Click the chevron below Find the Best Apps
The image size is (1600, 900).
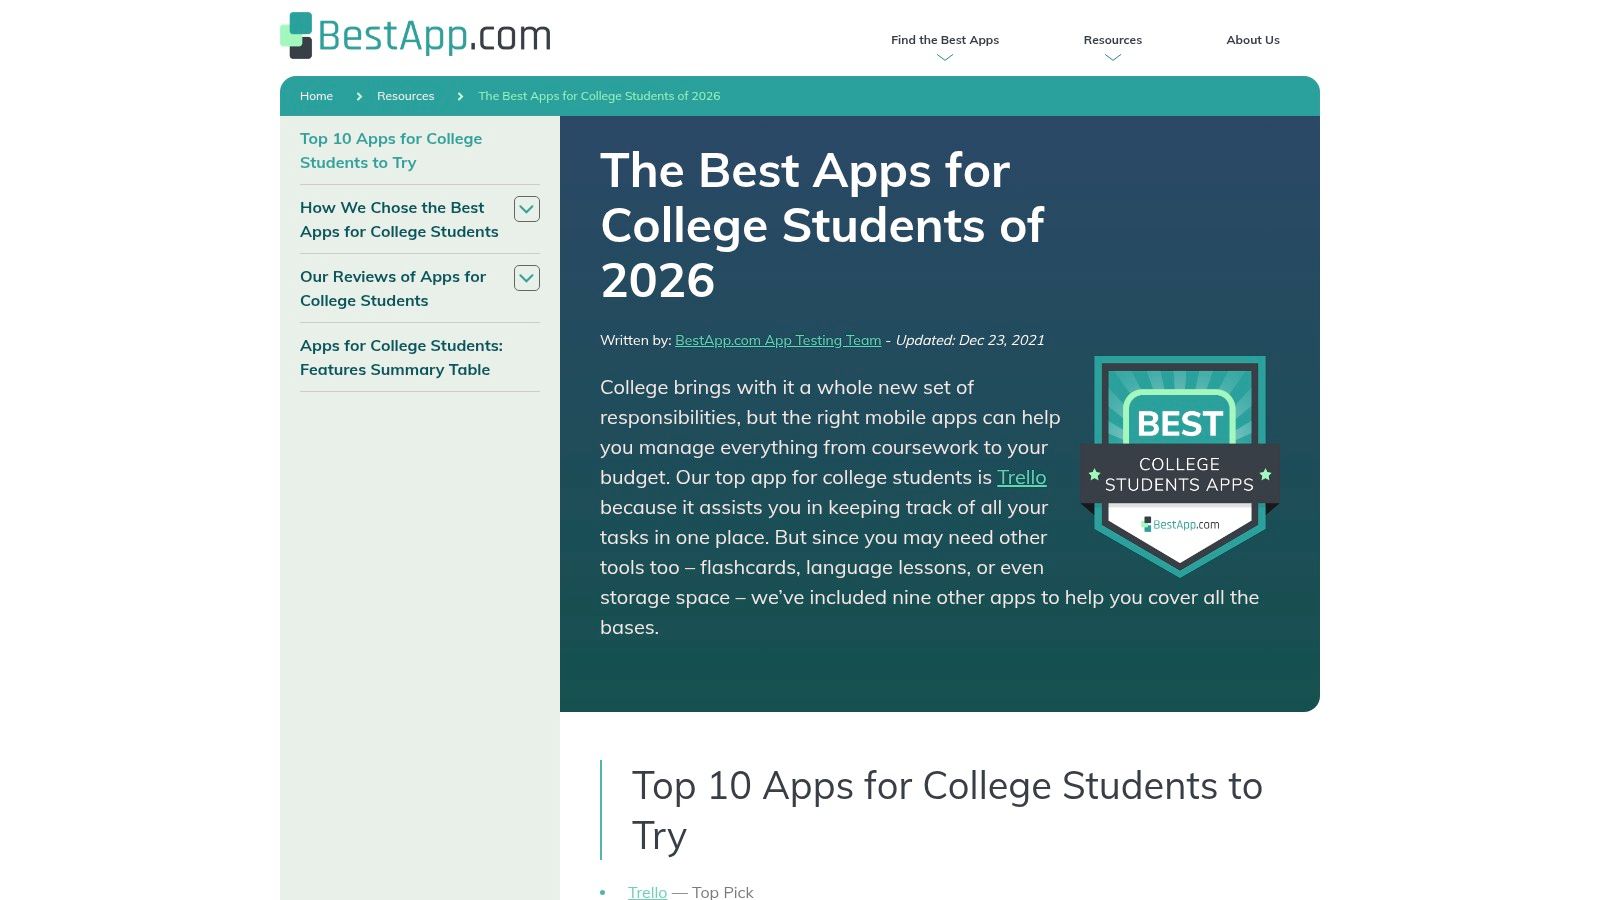pos(945,58)
